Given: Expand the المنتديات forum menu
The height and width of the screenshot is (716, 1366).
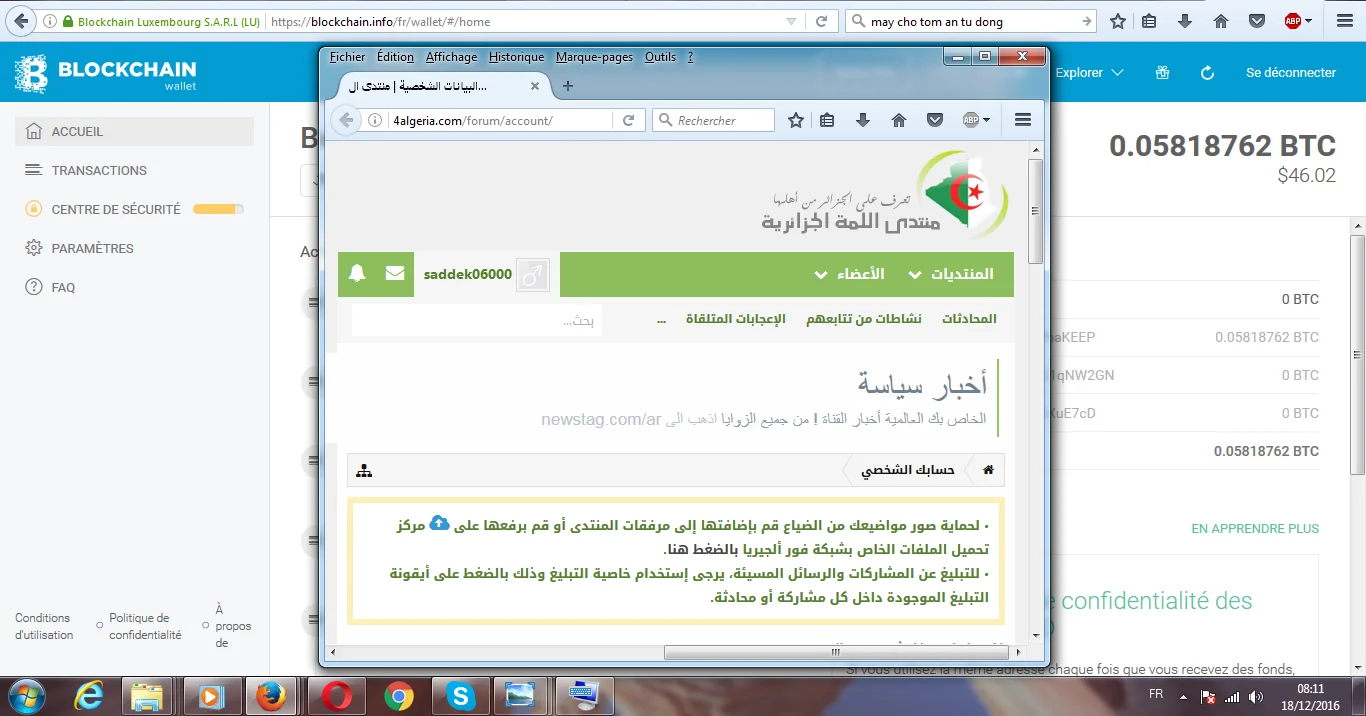Looking at the screenshot, I should (951, 274).
